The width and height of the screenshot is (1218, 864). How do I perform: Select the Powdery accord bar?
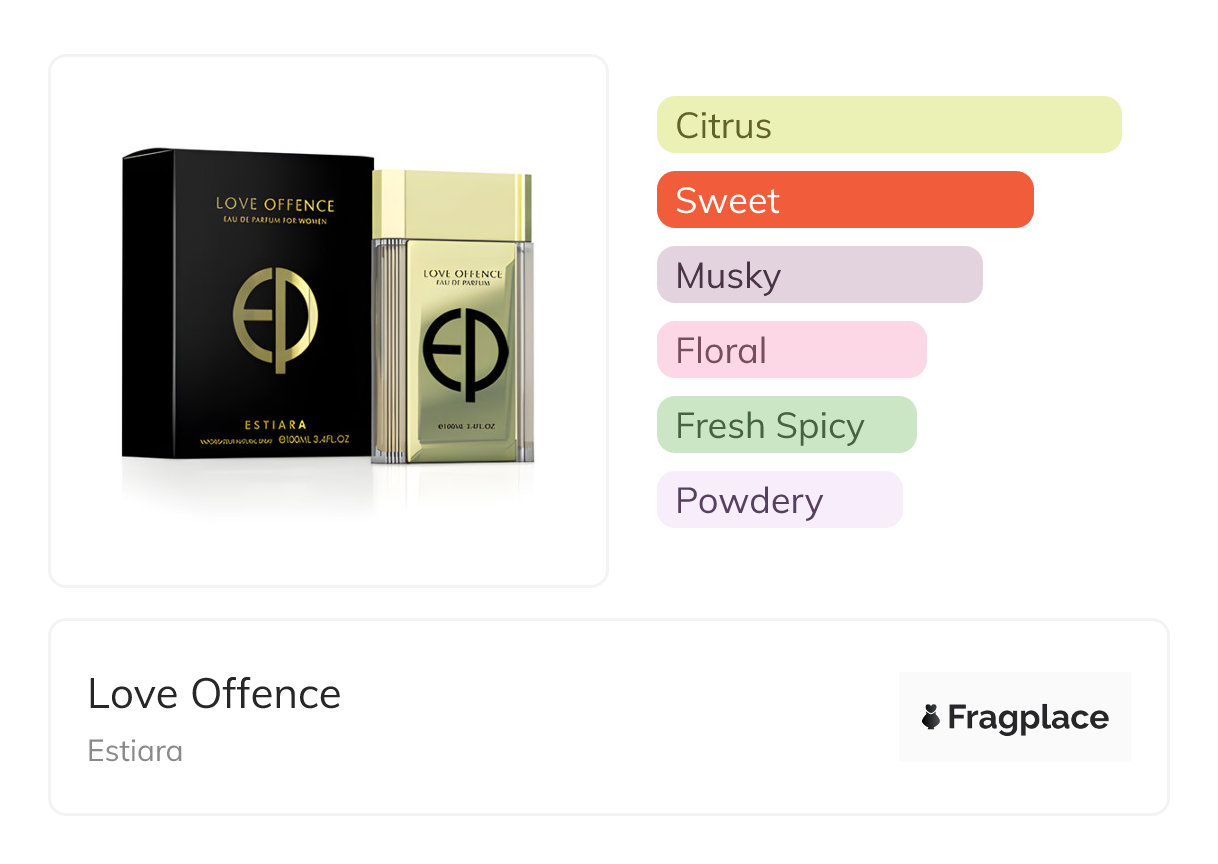779,500
